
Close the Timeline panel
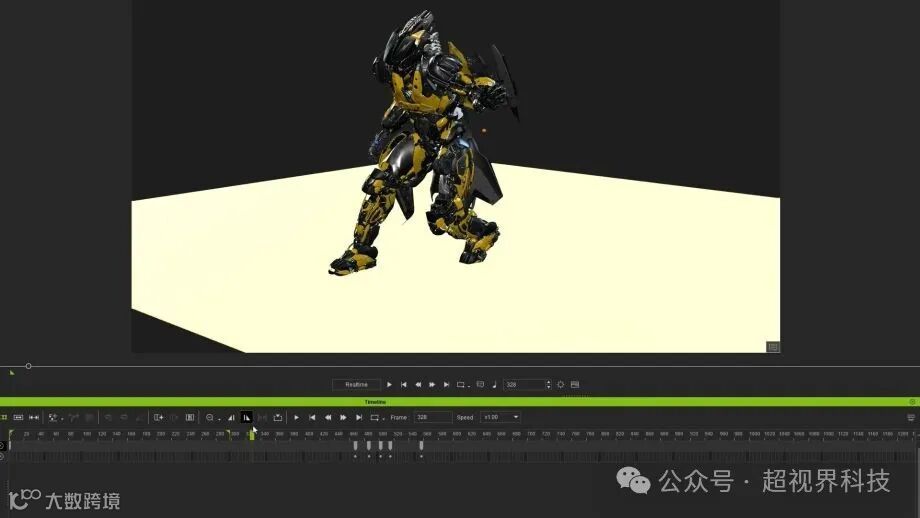pos(912,402)
